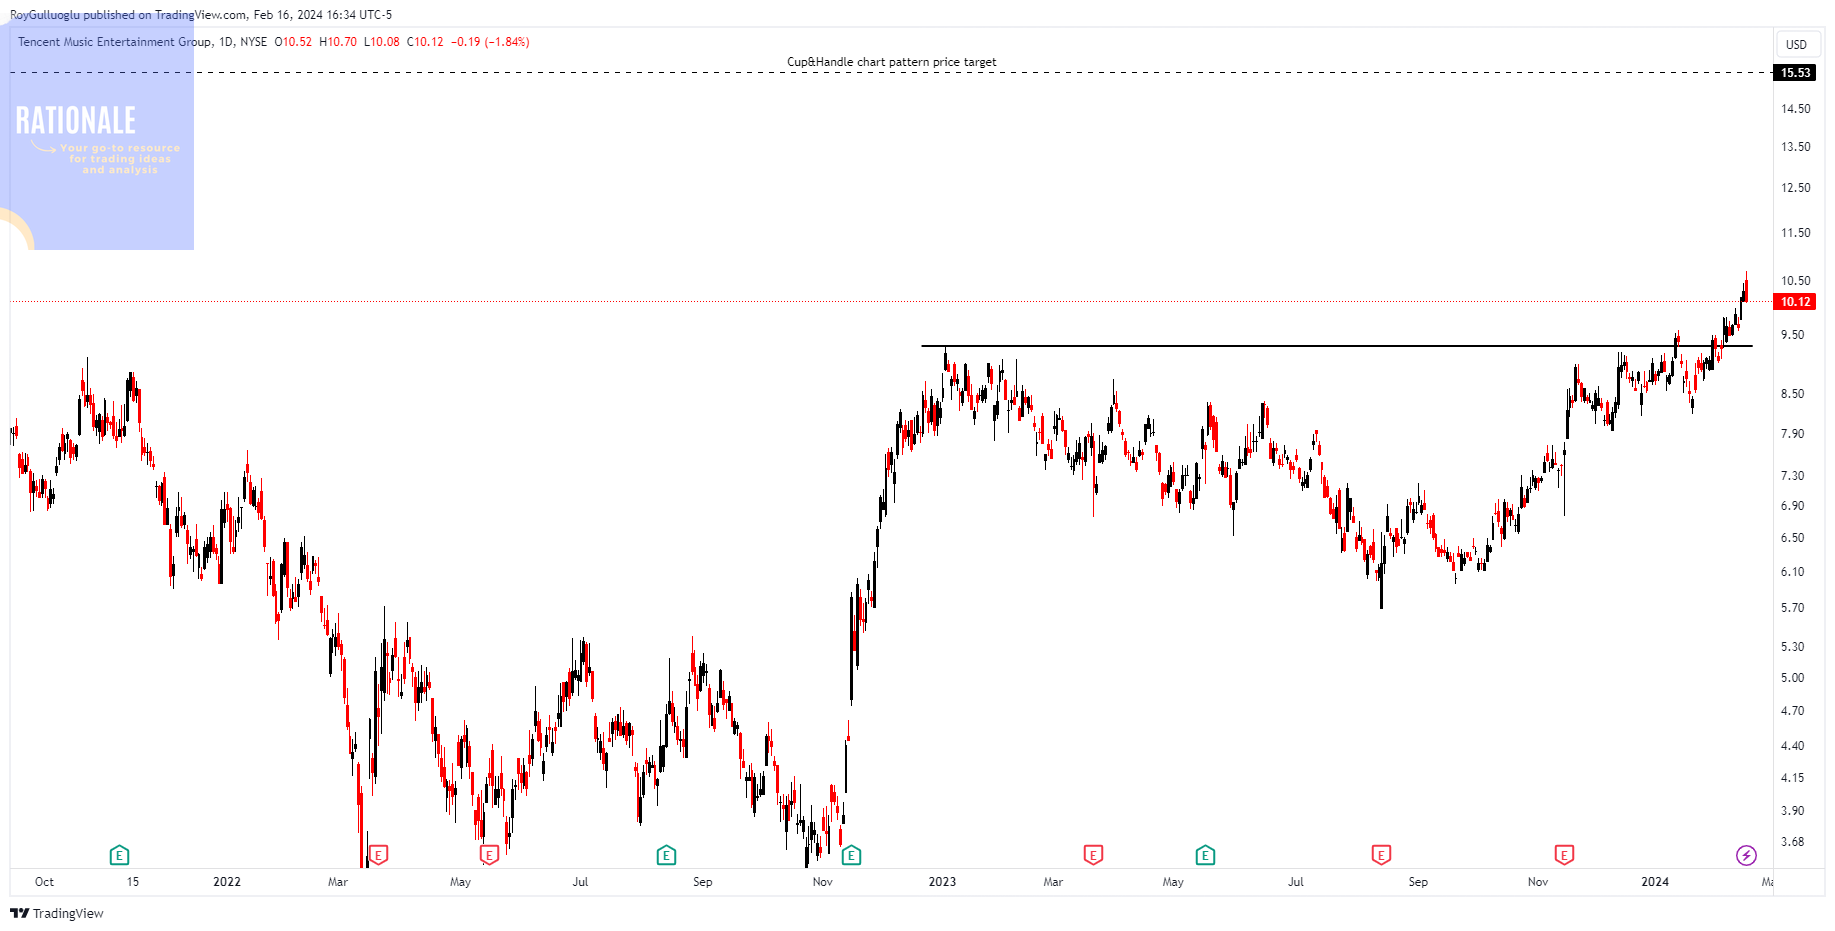Click the 1D interval label in the chart header
The width and height of the screenshot is (1835, 931).
tap(226, 42)
